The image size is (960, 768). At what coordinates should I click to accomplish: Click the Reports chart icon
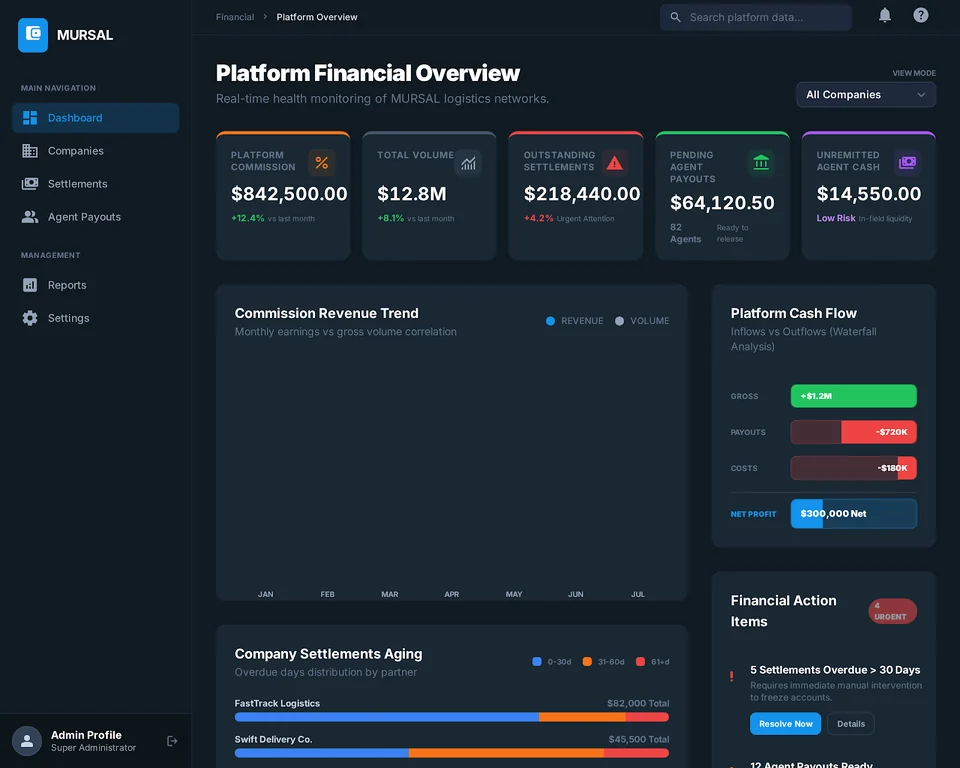pos(30,285)
